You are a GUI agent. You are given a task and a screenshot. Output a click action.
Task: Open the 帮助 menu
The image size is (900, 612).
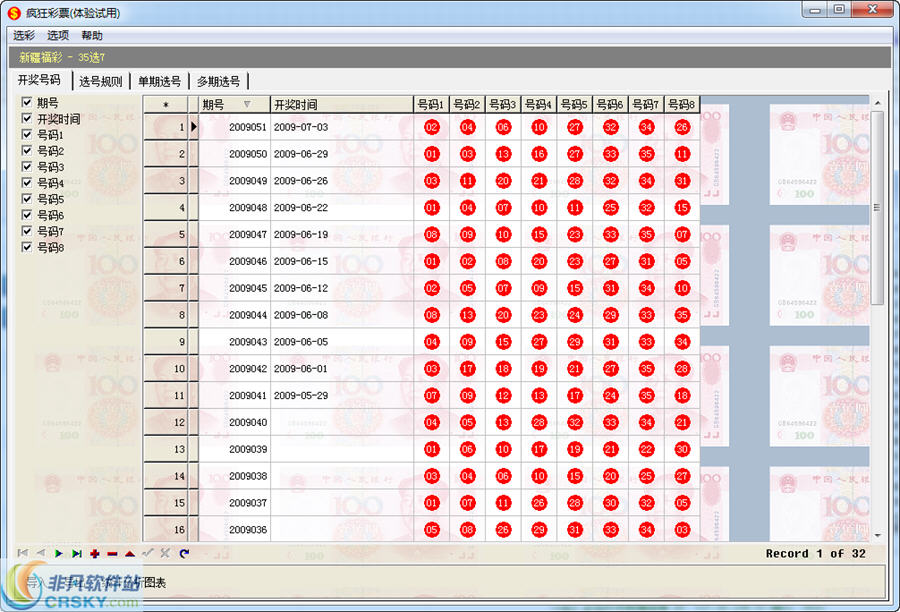[x=92, y=36]
